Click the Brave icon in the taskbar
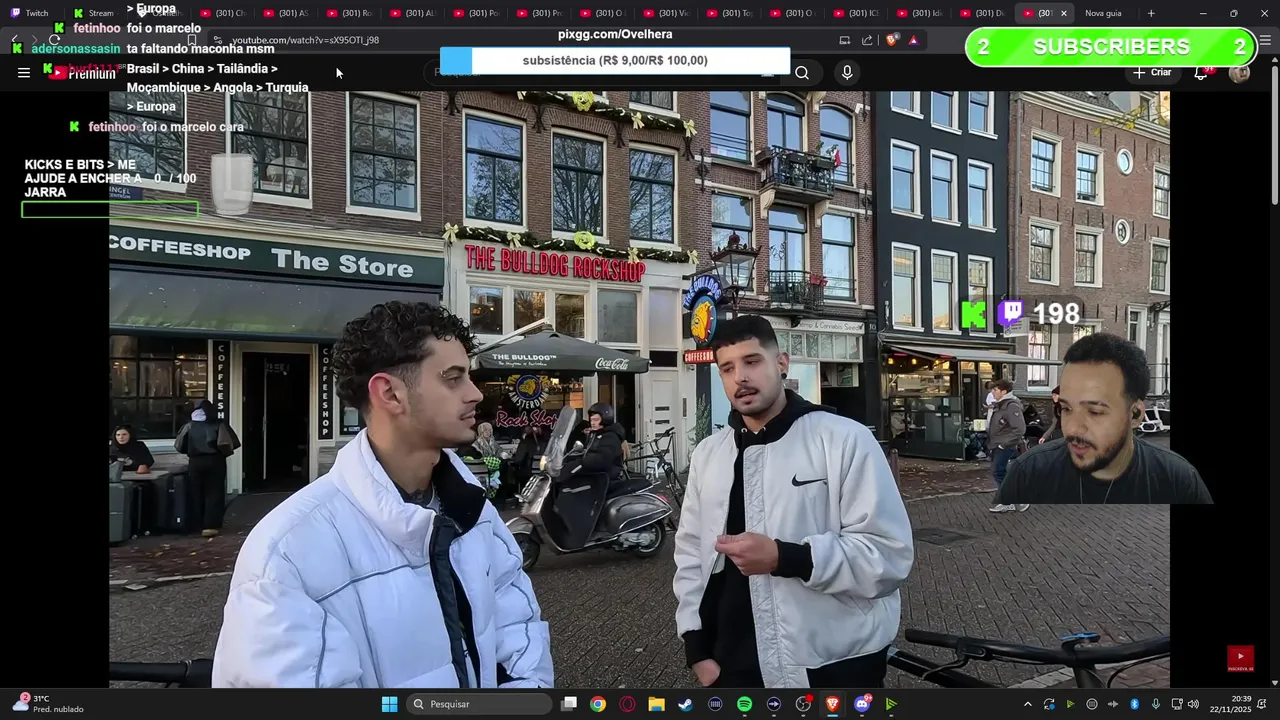Screen dimensions: 1280x720 832,704
